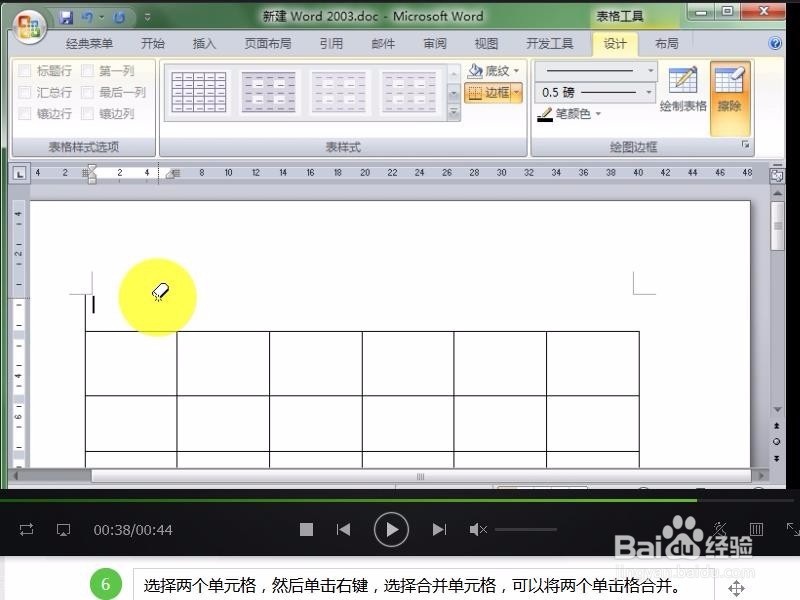800x600 pixels.
Task: Click the vertical scrollbar thumb
Action: click(778, 226)
